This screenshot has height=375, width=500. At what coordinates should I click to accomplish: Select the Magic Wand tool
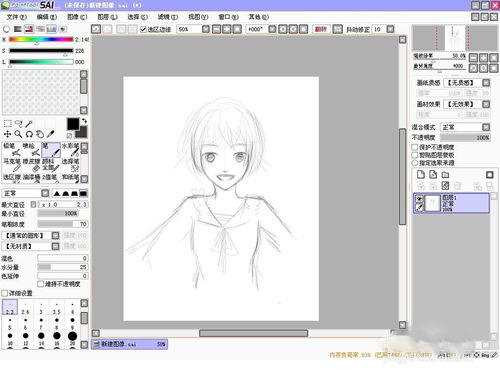29,124
